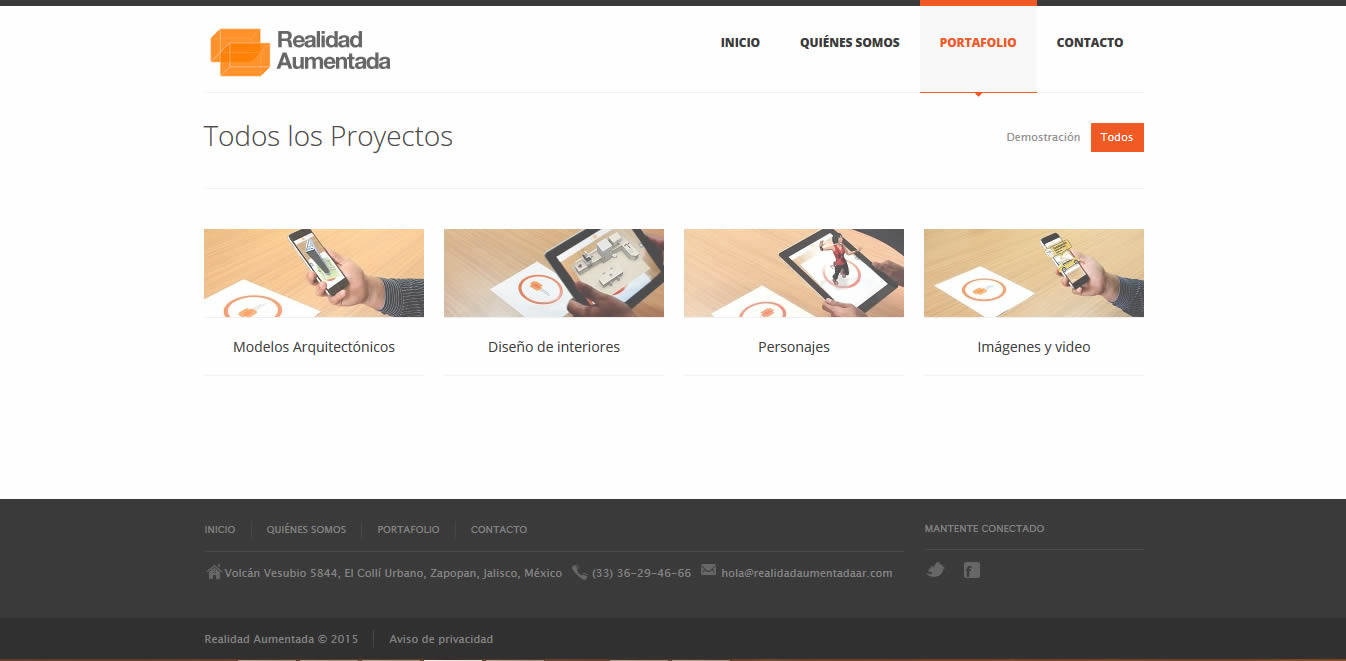View the Personajes project thumbnail
Screen dimensions: 1346x661
[x=794, y=273]
